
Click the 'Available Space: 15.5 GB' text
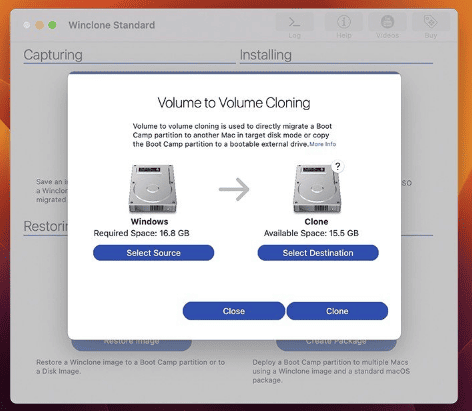click(311, 233)
